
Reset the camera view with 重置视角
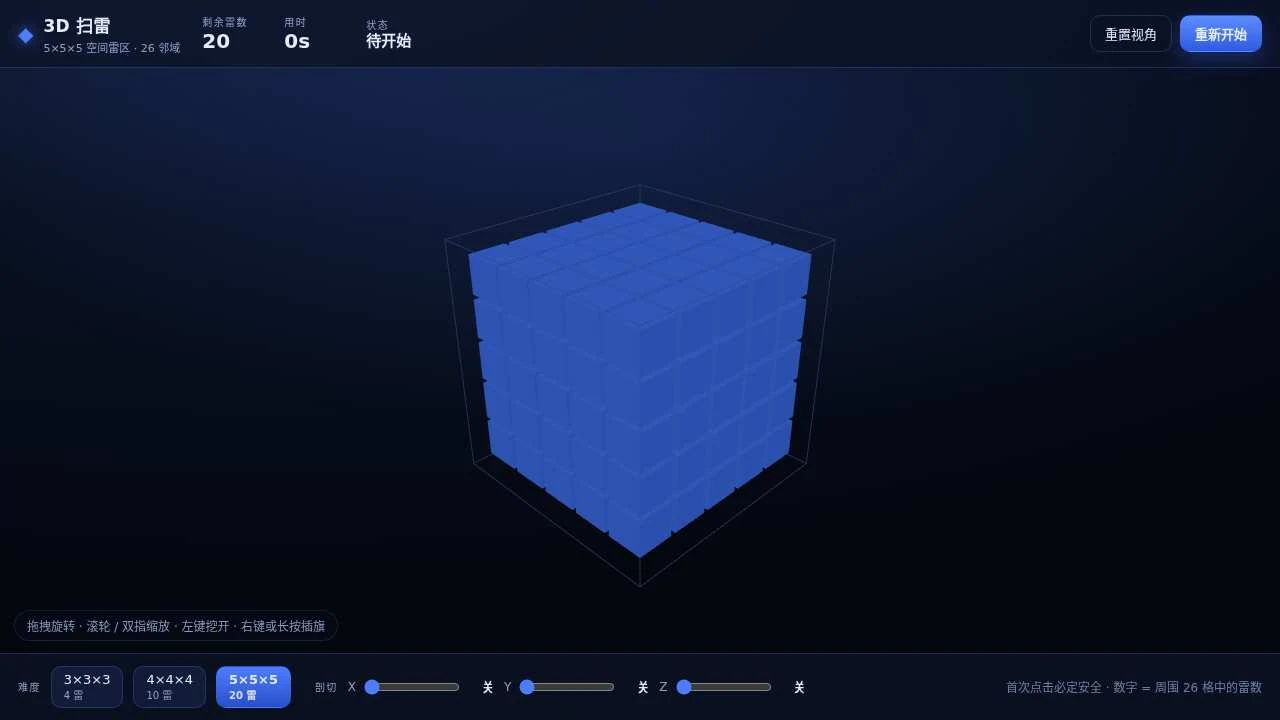pyautogui.click(x=1131, y=34)
